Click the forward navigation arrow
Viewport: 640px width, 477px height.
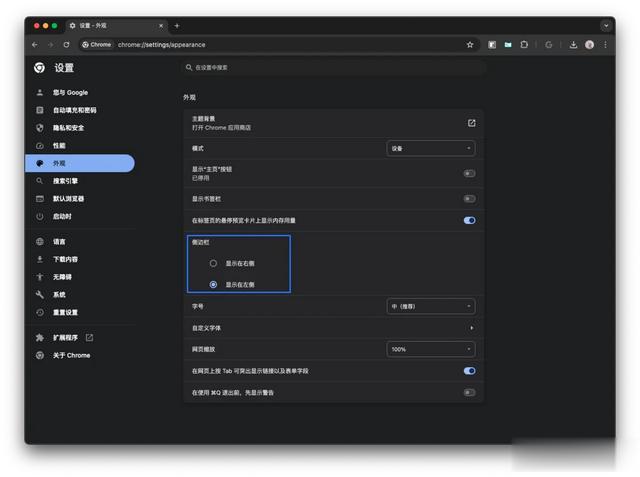[51, 45]
